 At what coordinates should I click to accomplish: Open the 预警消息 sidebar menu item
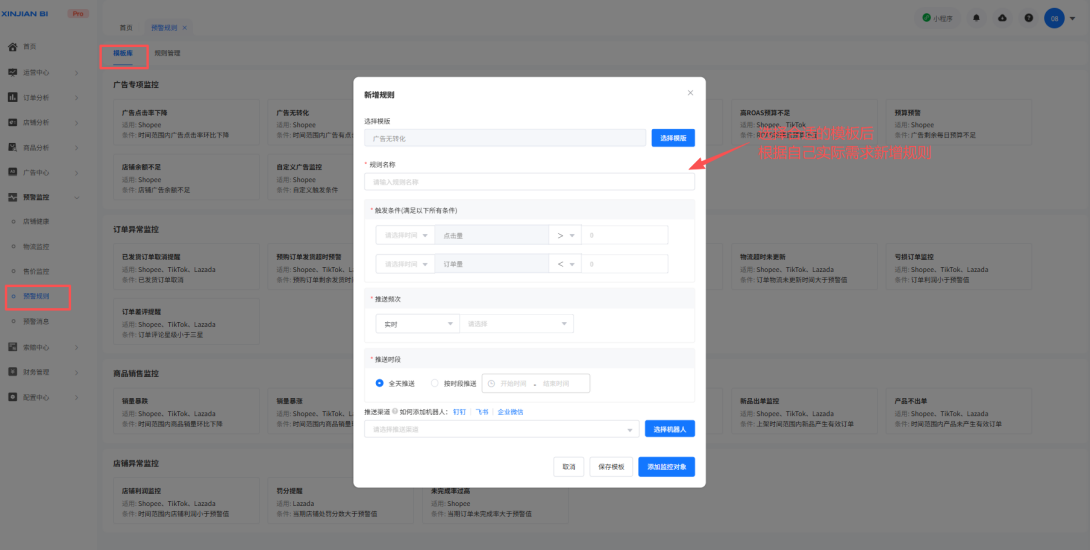coord(37,321)
